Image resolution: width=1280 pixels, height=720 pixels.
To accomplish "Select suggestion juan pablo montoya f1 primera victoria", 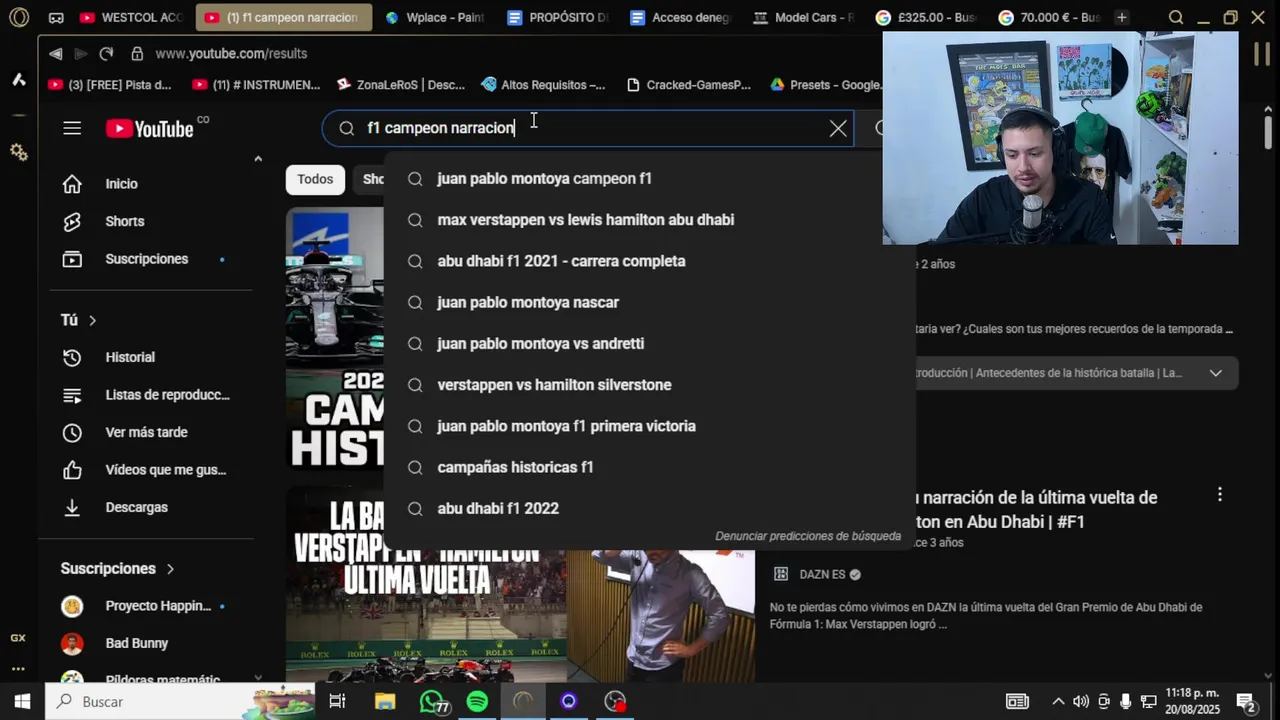I will click(649, 426).
